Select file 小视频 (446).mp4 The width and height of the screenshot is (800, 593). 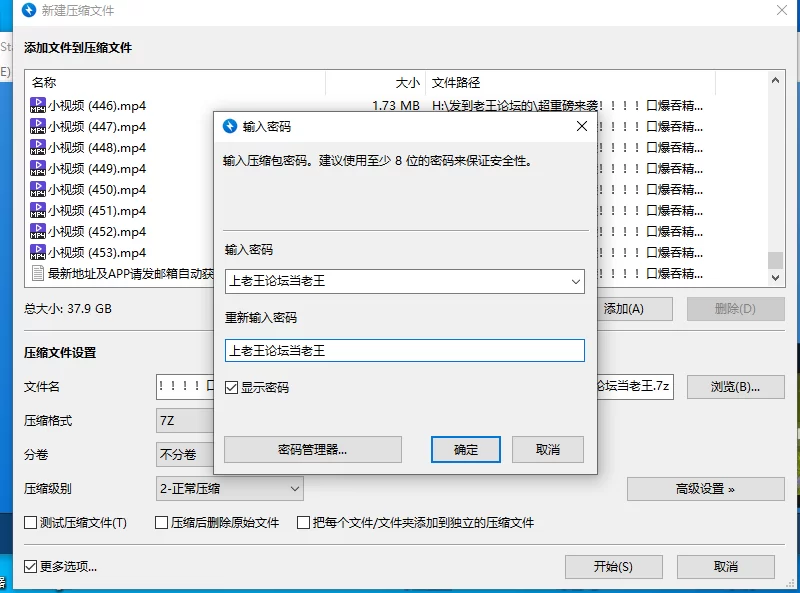coord(97,106)
